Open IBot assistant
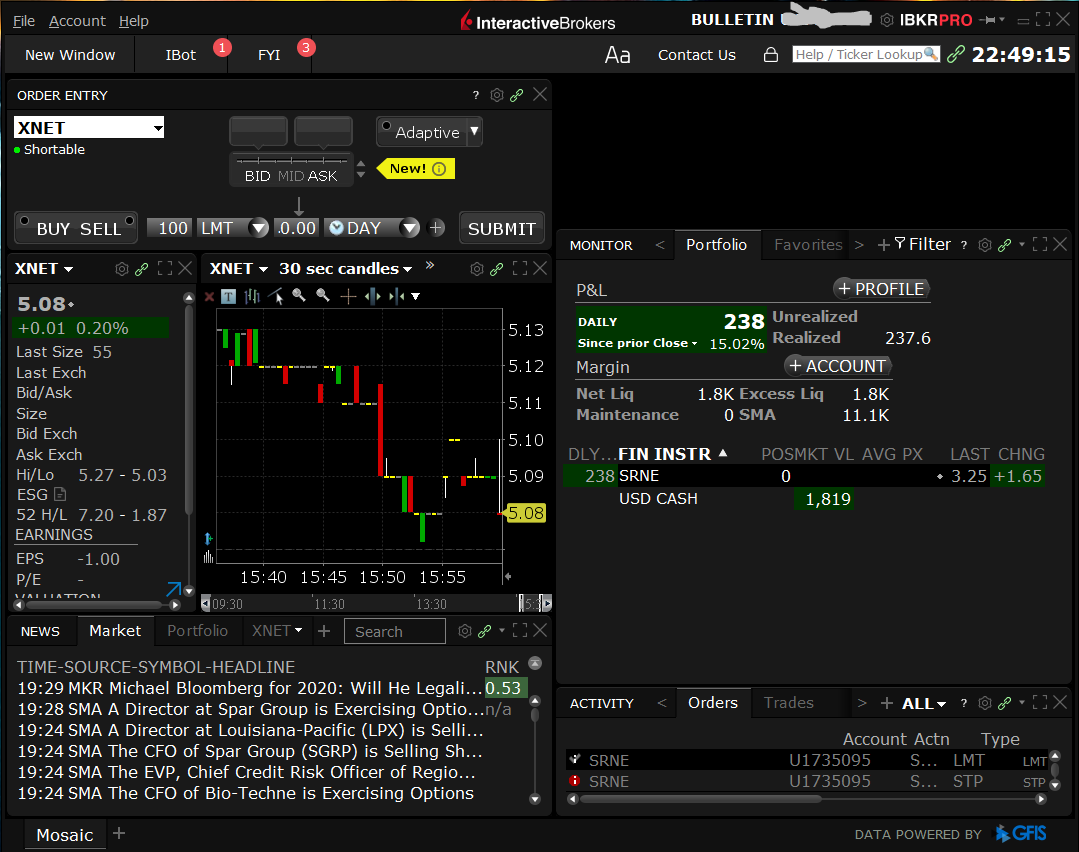Viewport: 1079px width, 852px height. (x=181, y=55)
